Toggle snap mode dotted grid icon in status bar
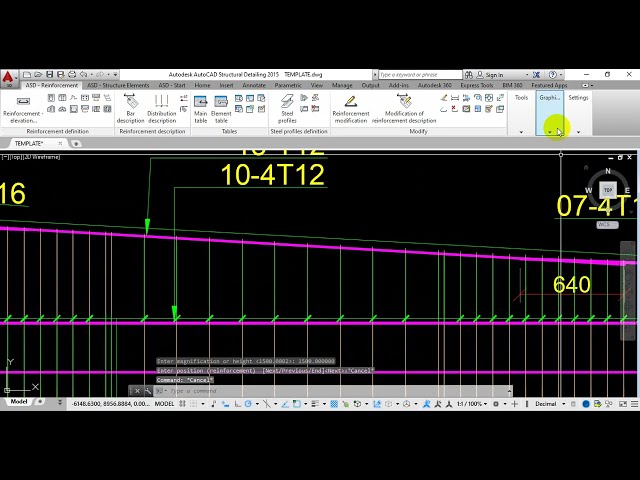640x480 pixels. click(x=194, y=404)
